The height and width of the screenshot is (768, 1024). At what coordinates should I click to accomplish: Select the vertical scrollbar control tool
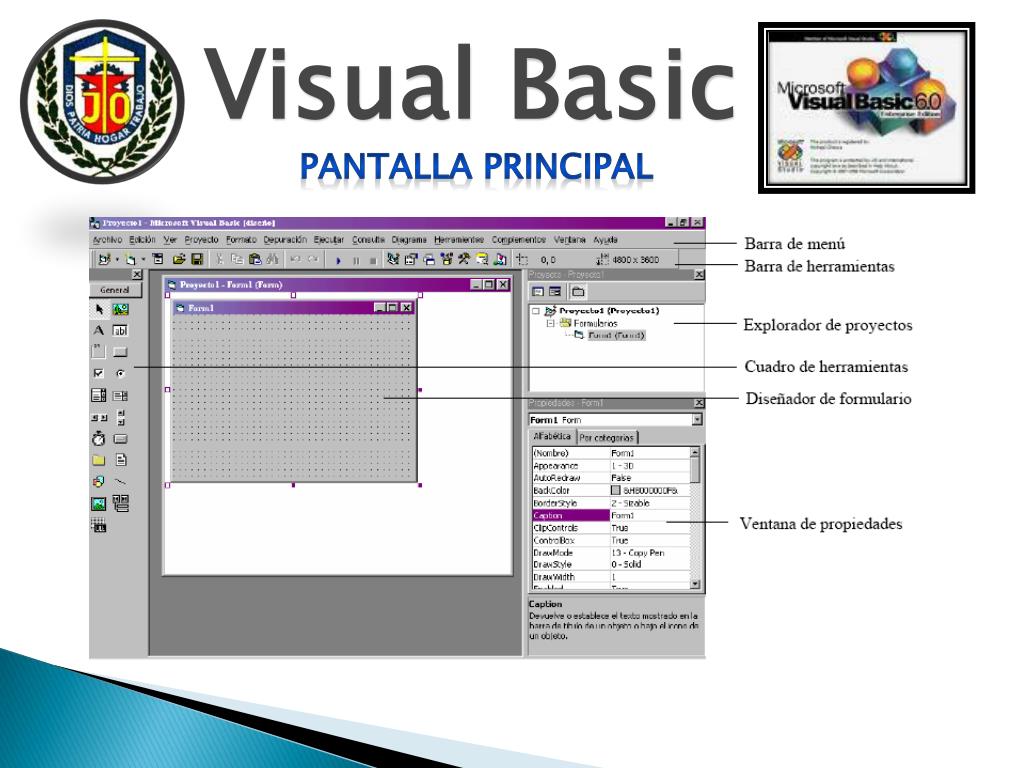tap(121, 417)
